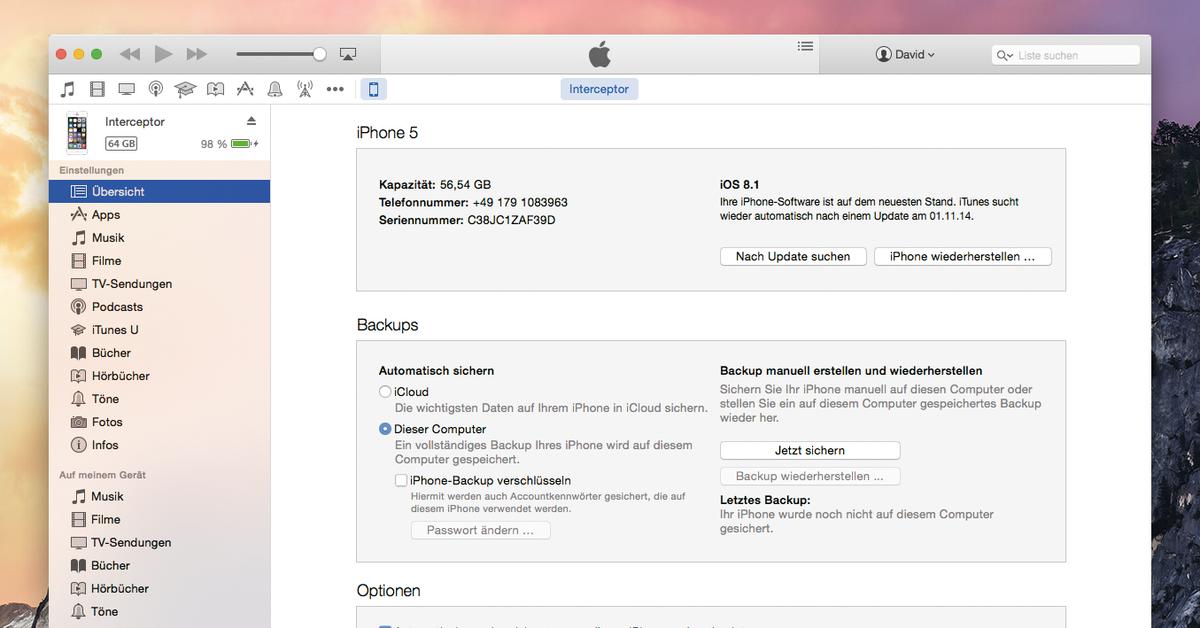Screen dimensions: 1200x628
Task: Open the Music library icon
Action: (x=68, y=89)
